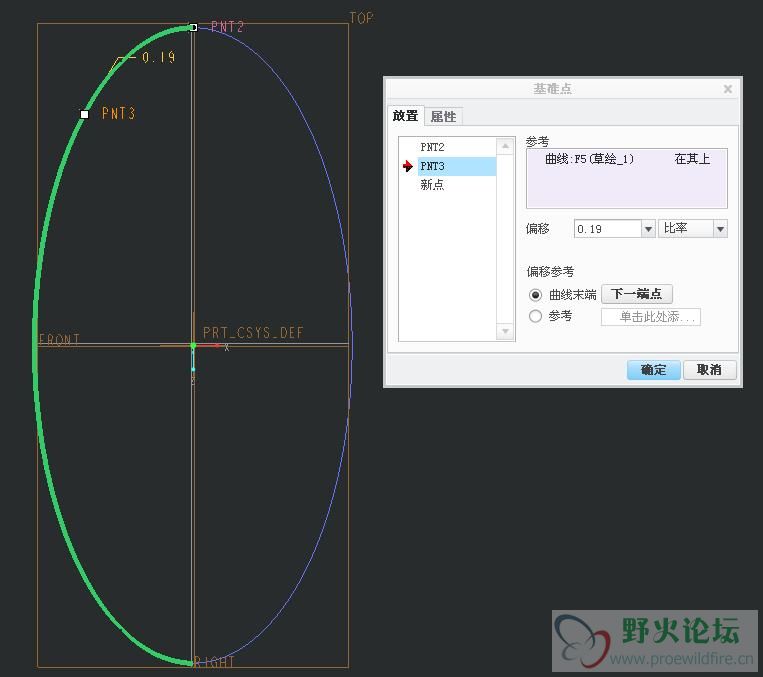Click the PNT3 label in the viewport
Viewport: 763px width, 677px height.
118,113
